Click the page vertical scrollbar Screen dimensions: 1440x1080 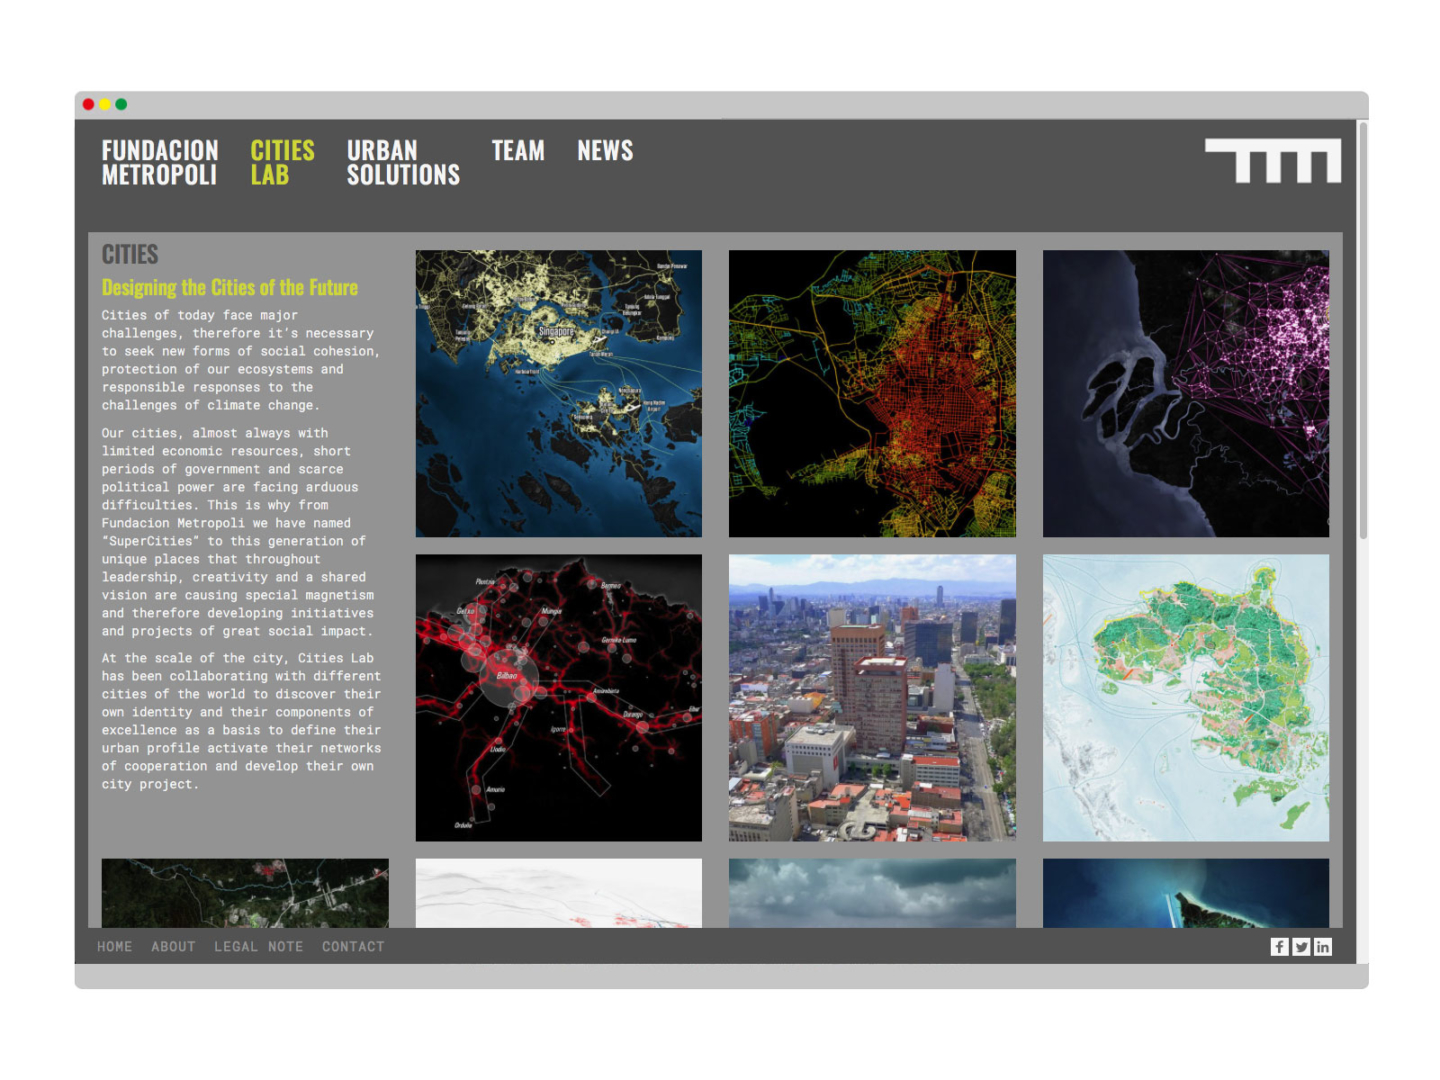click(x=1362, y=331)
